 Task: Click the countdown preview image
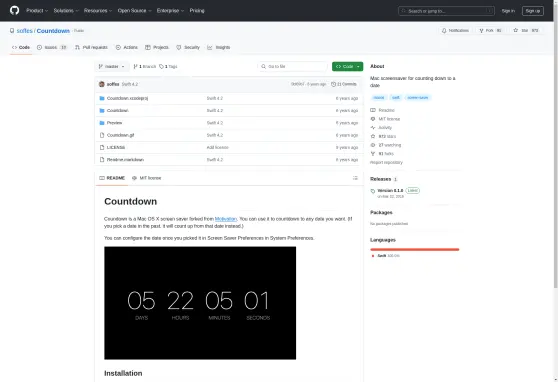pos(200,303)
